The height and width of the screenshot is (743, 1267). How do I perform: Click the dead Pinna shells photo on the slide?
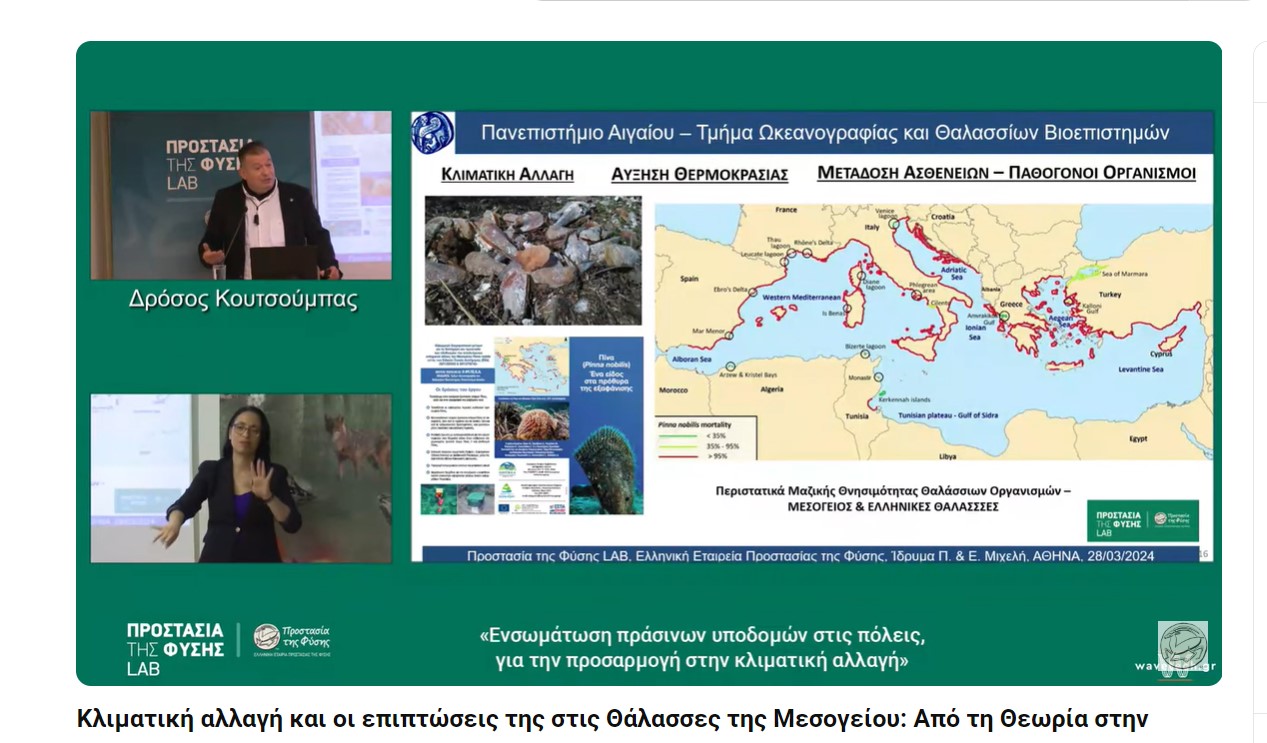(x=533, y=260)
